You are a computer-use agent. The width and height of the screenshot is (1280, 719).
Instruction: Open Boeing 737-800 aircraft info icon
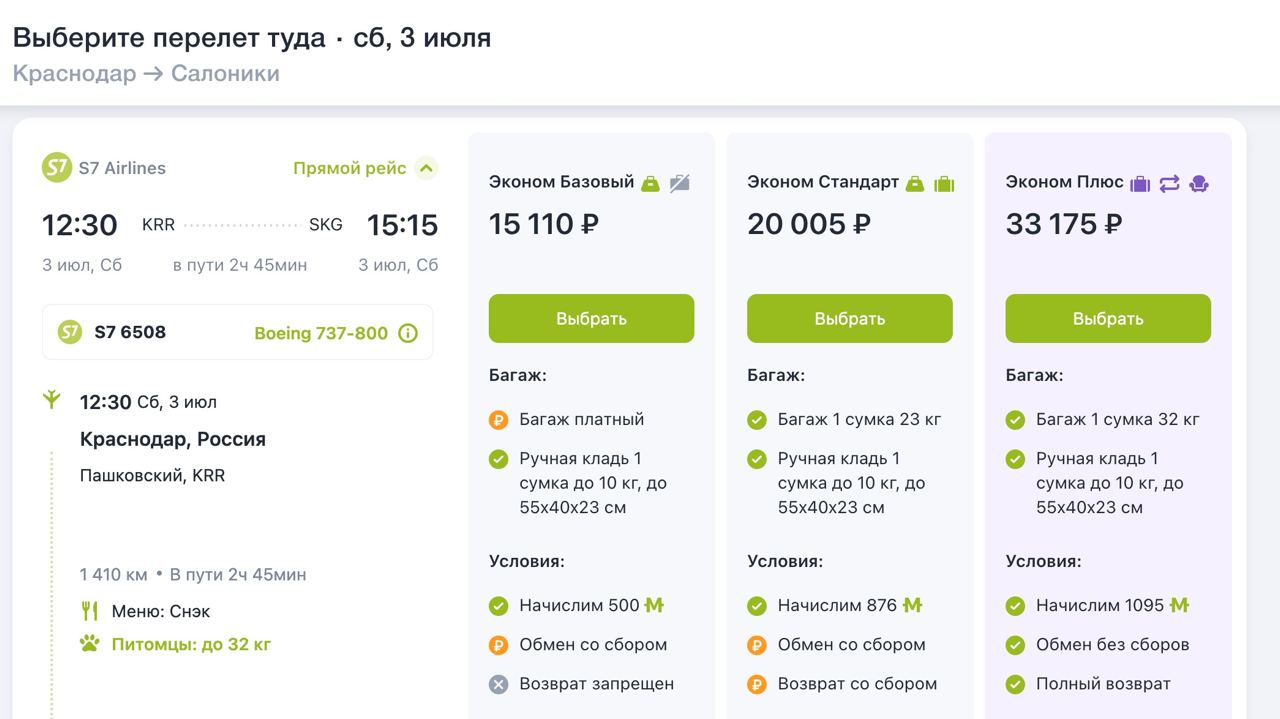point(408,333)
